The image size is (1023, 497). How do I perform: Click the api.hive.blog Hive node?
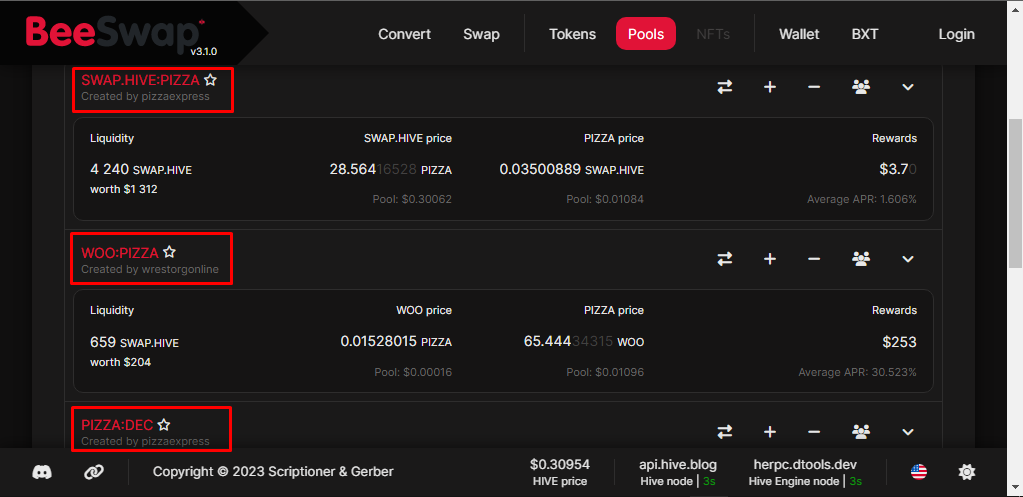pos(678,472)
